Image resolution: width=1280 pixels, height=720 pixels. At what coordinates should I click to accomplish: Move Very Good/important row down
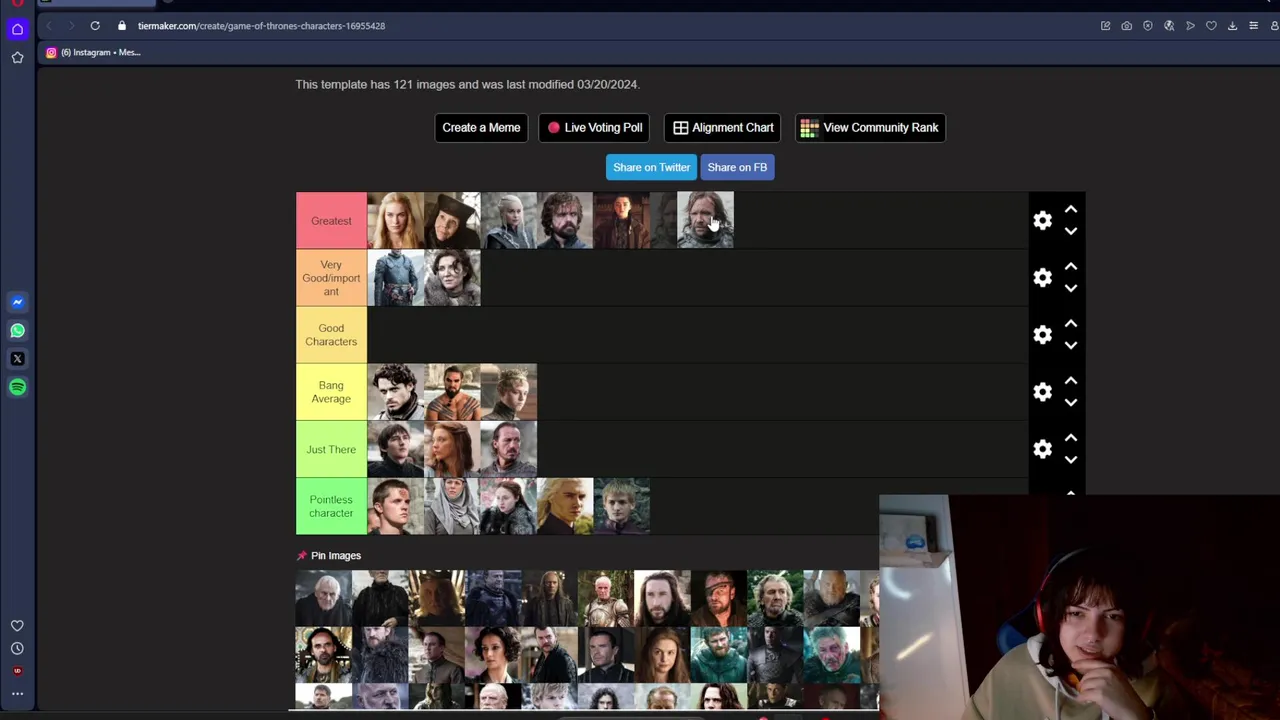point(1071,288)
